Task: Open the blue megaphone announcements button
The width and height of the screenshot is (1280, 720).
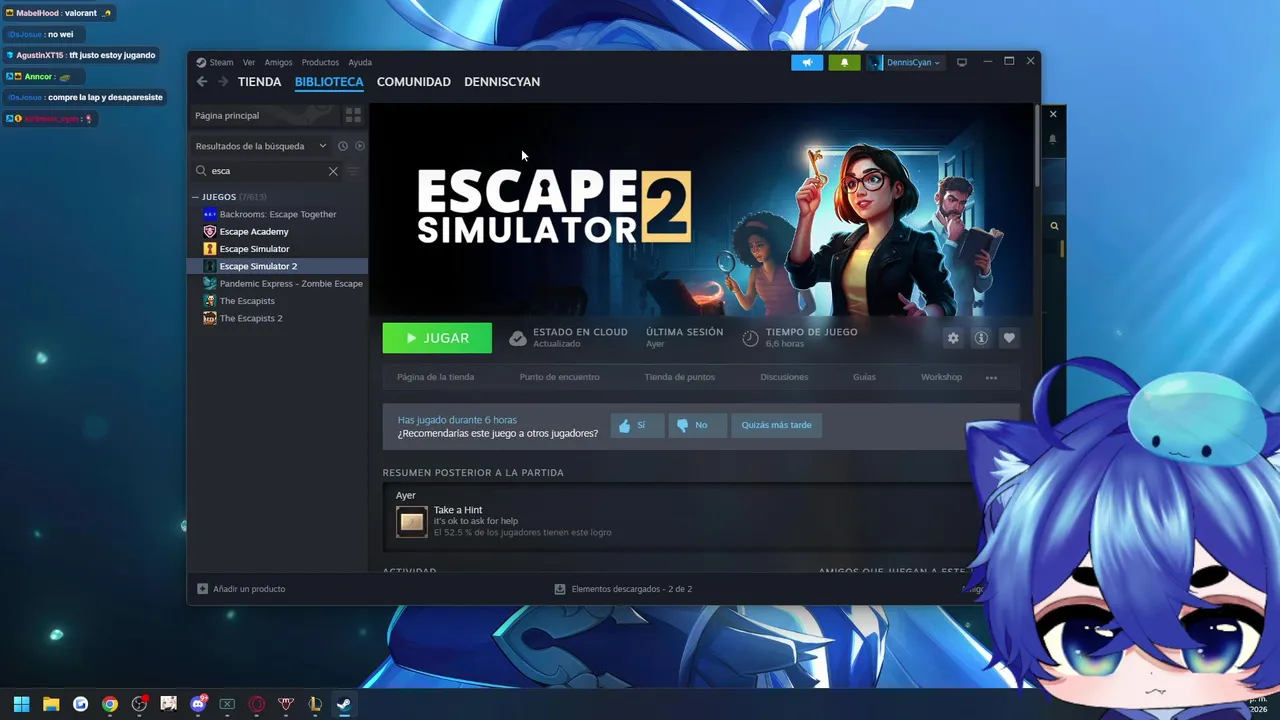Action: [807, 62]
